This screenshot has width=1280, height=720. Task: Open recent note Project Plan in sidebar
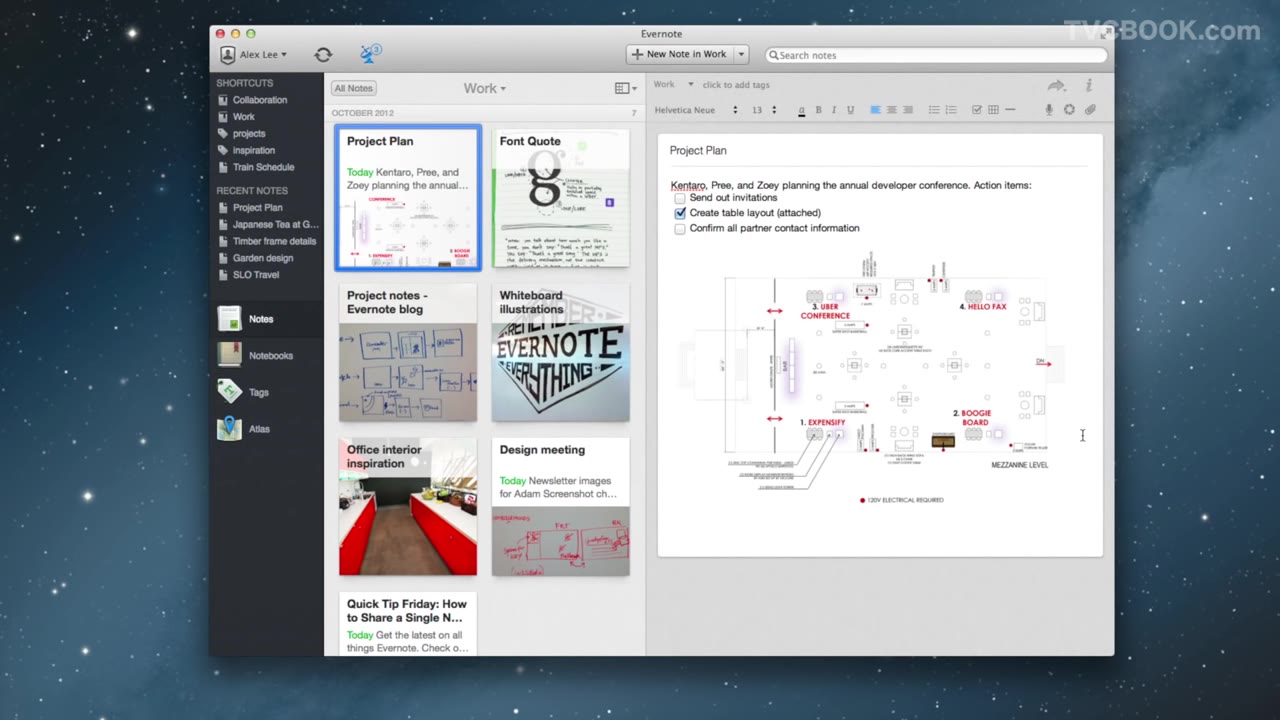click(258, 207)
